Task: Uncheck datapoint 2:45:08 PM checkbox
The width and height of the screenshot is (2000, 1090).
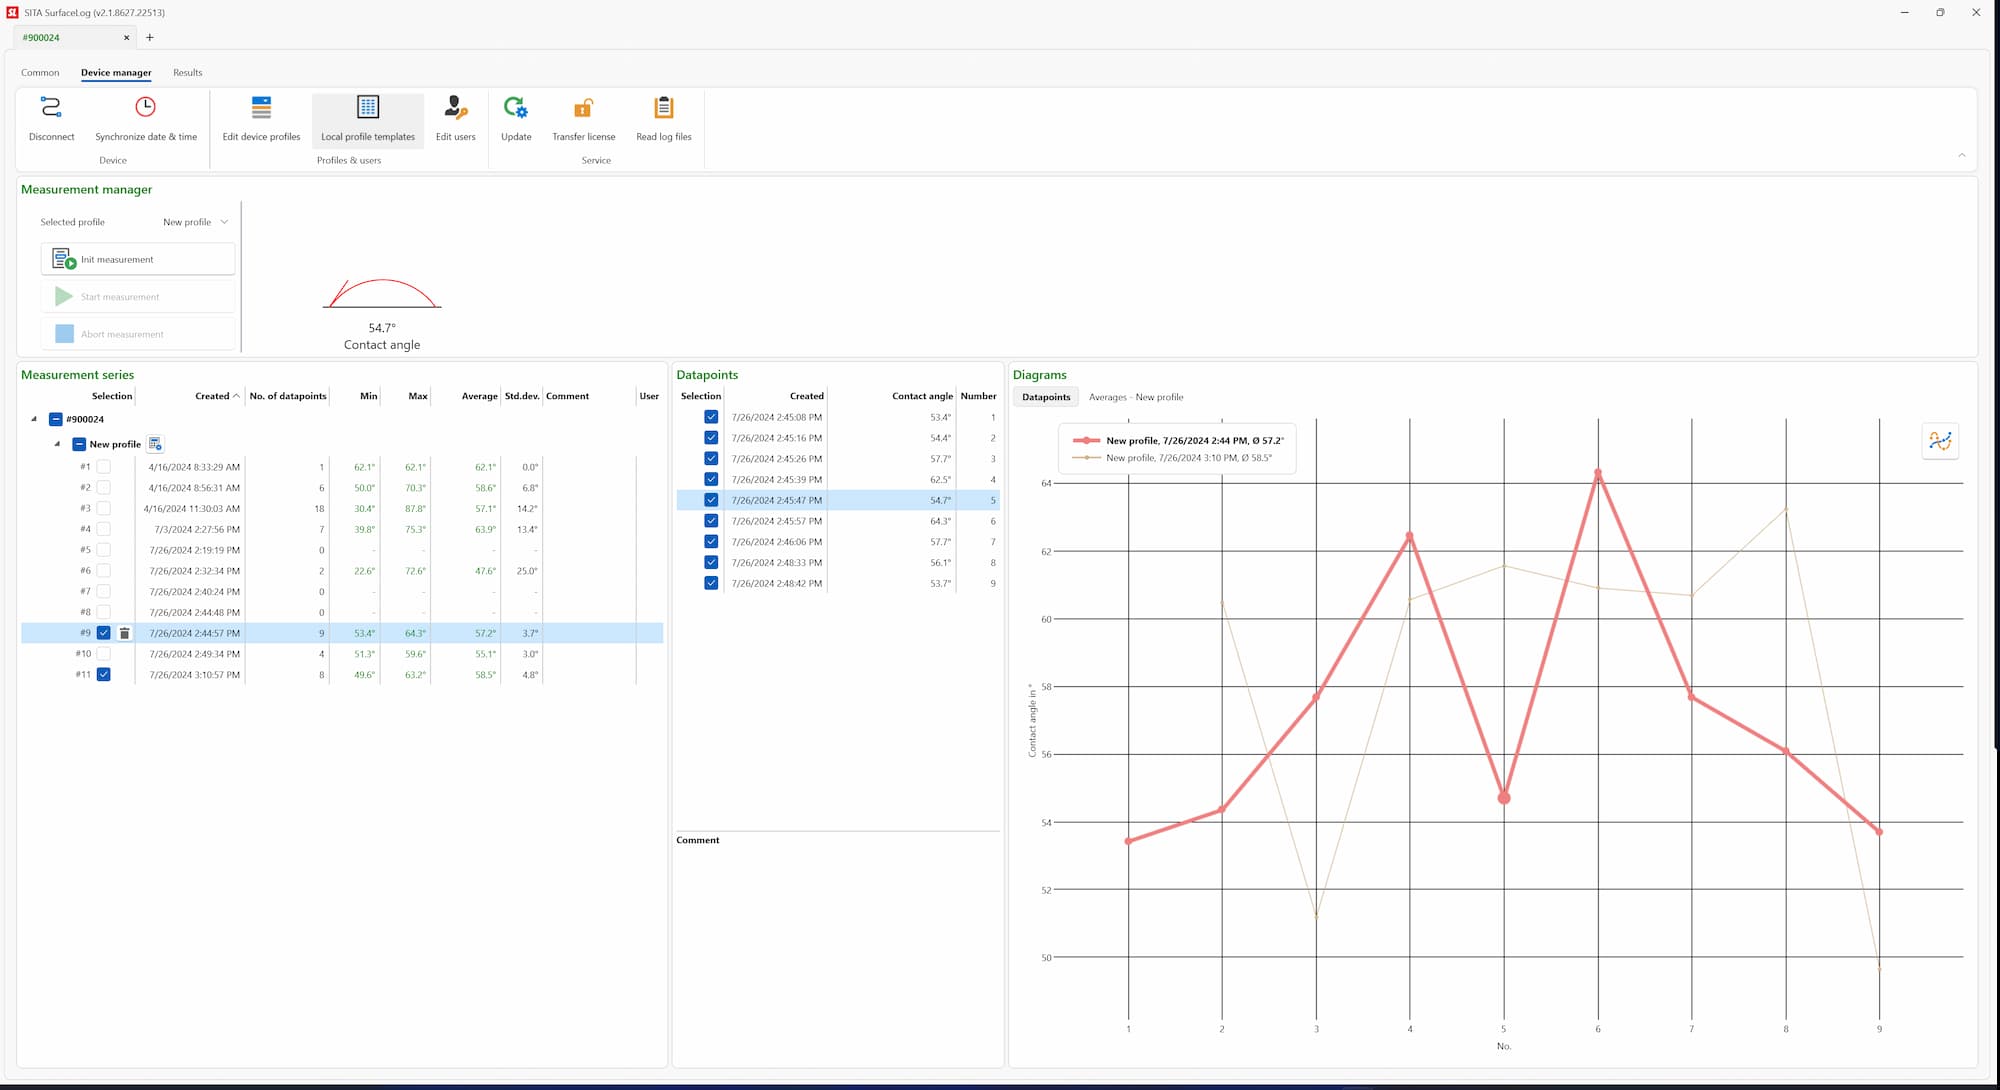Action: 711,417
